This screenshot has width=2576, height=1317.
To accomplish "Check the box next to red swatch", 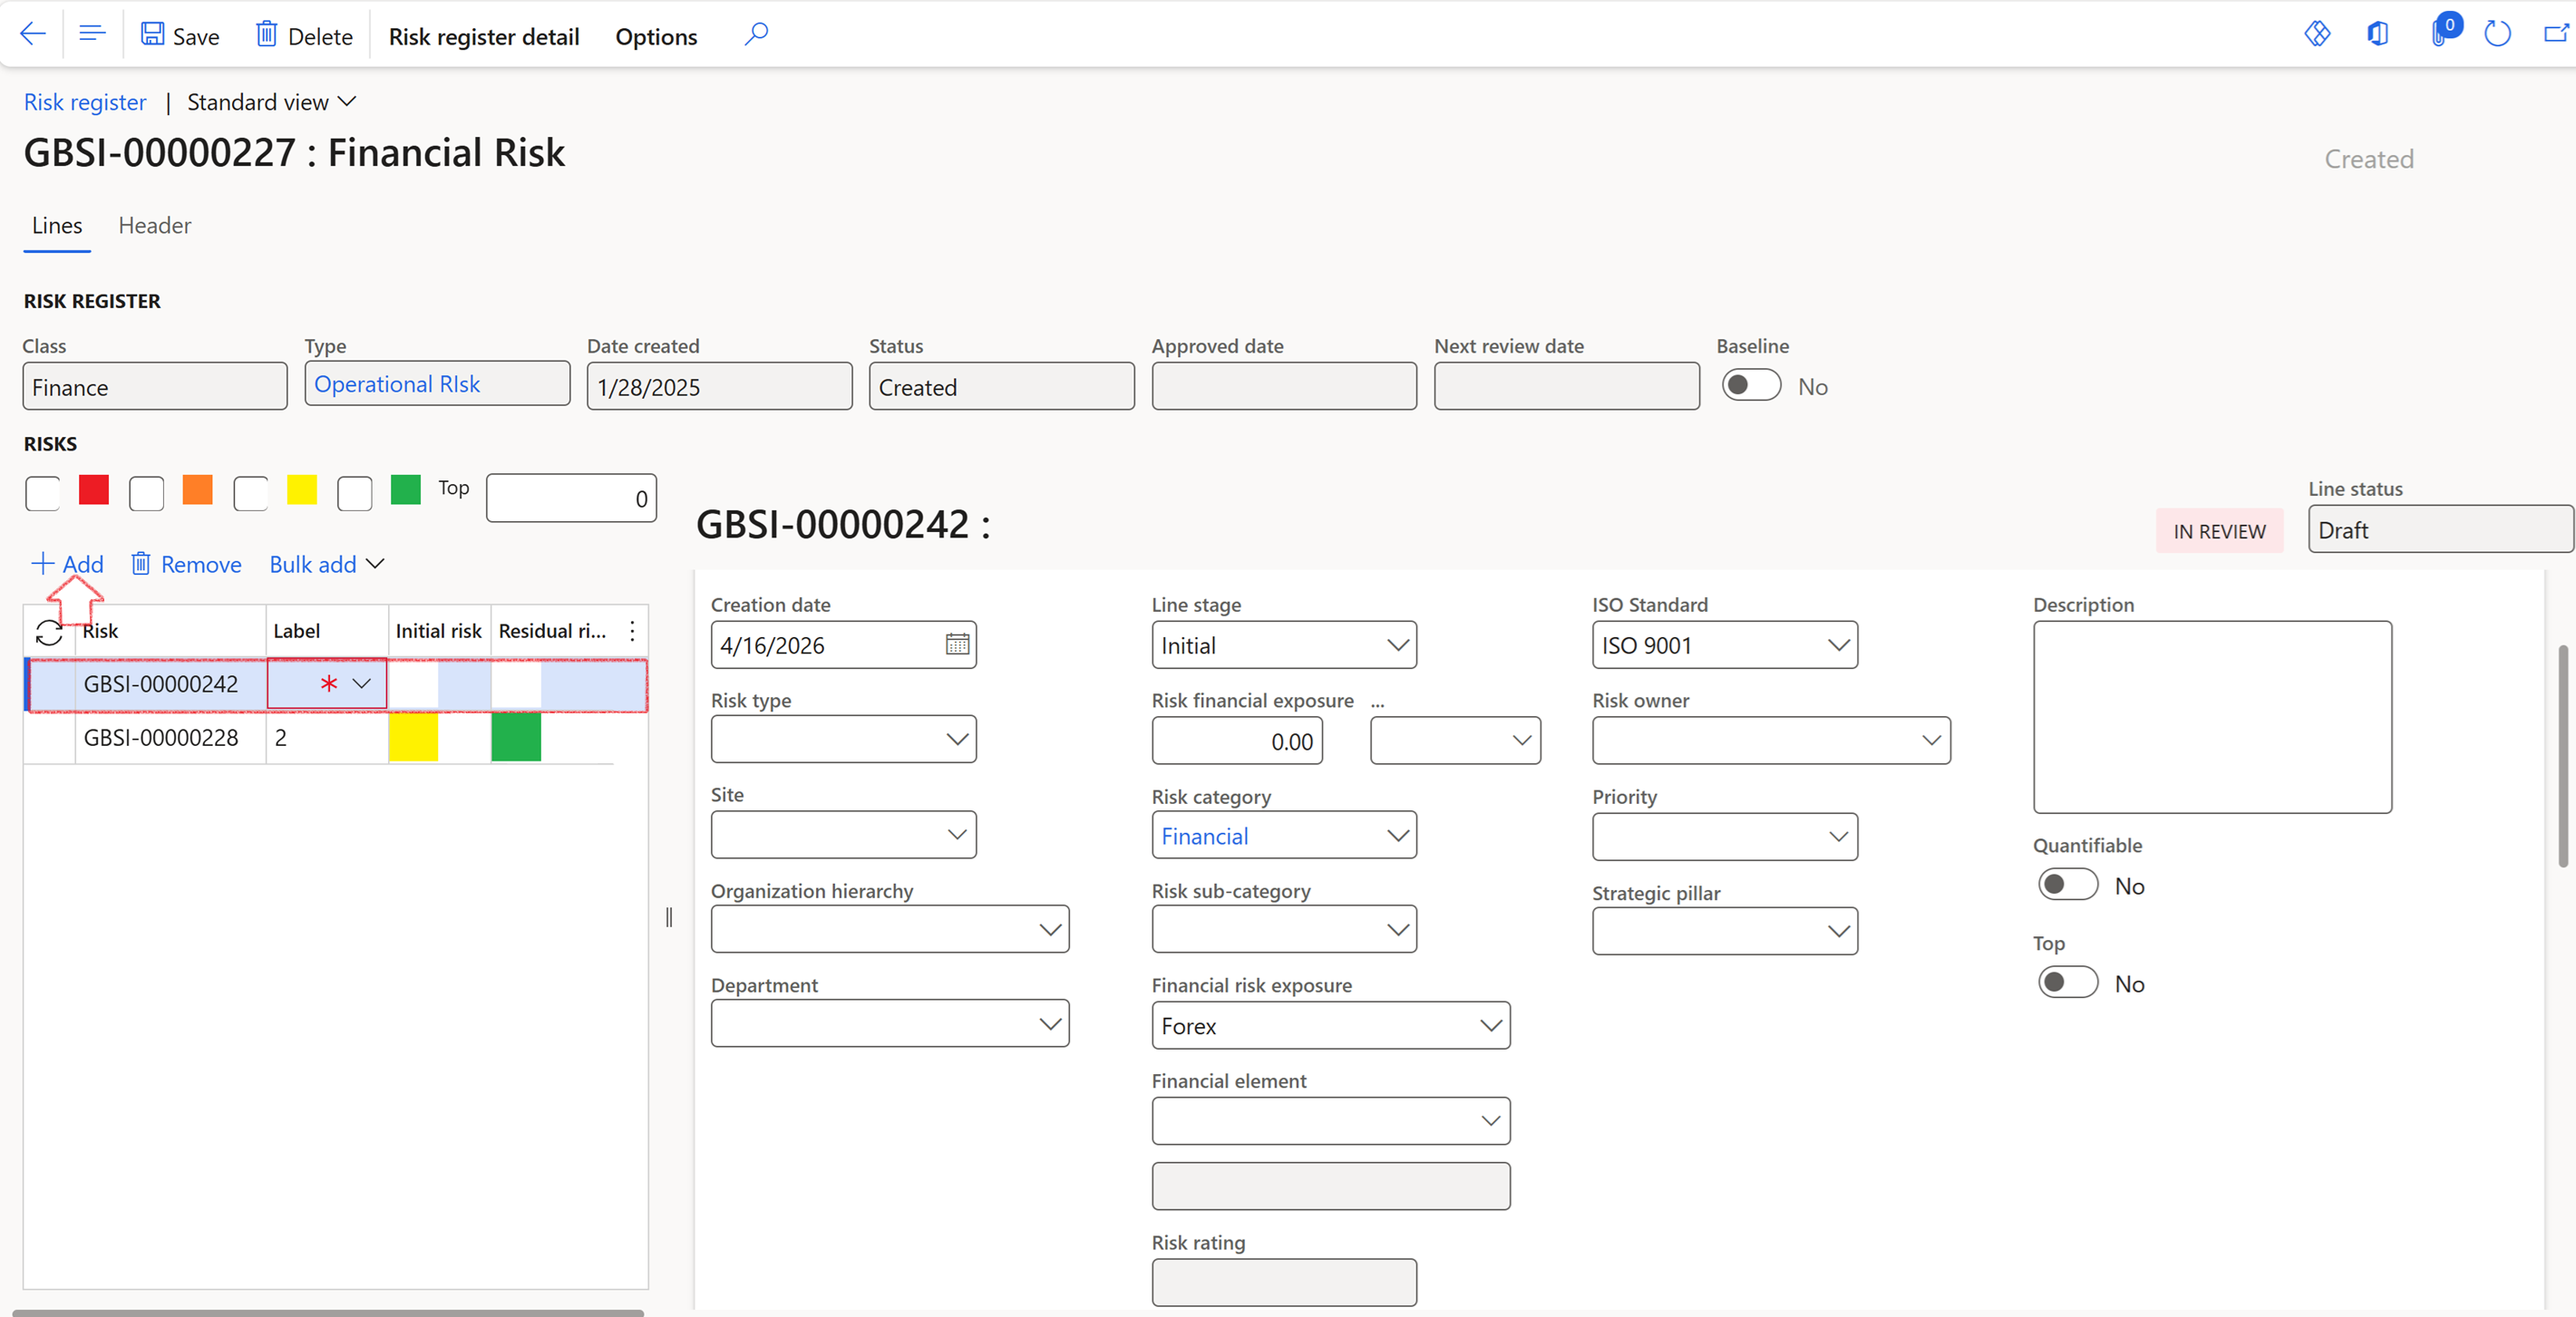I will tap(43, 493).
